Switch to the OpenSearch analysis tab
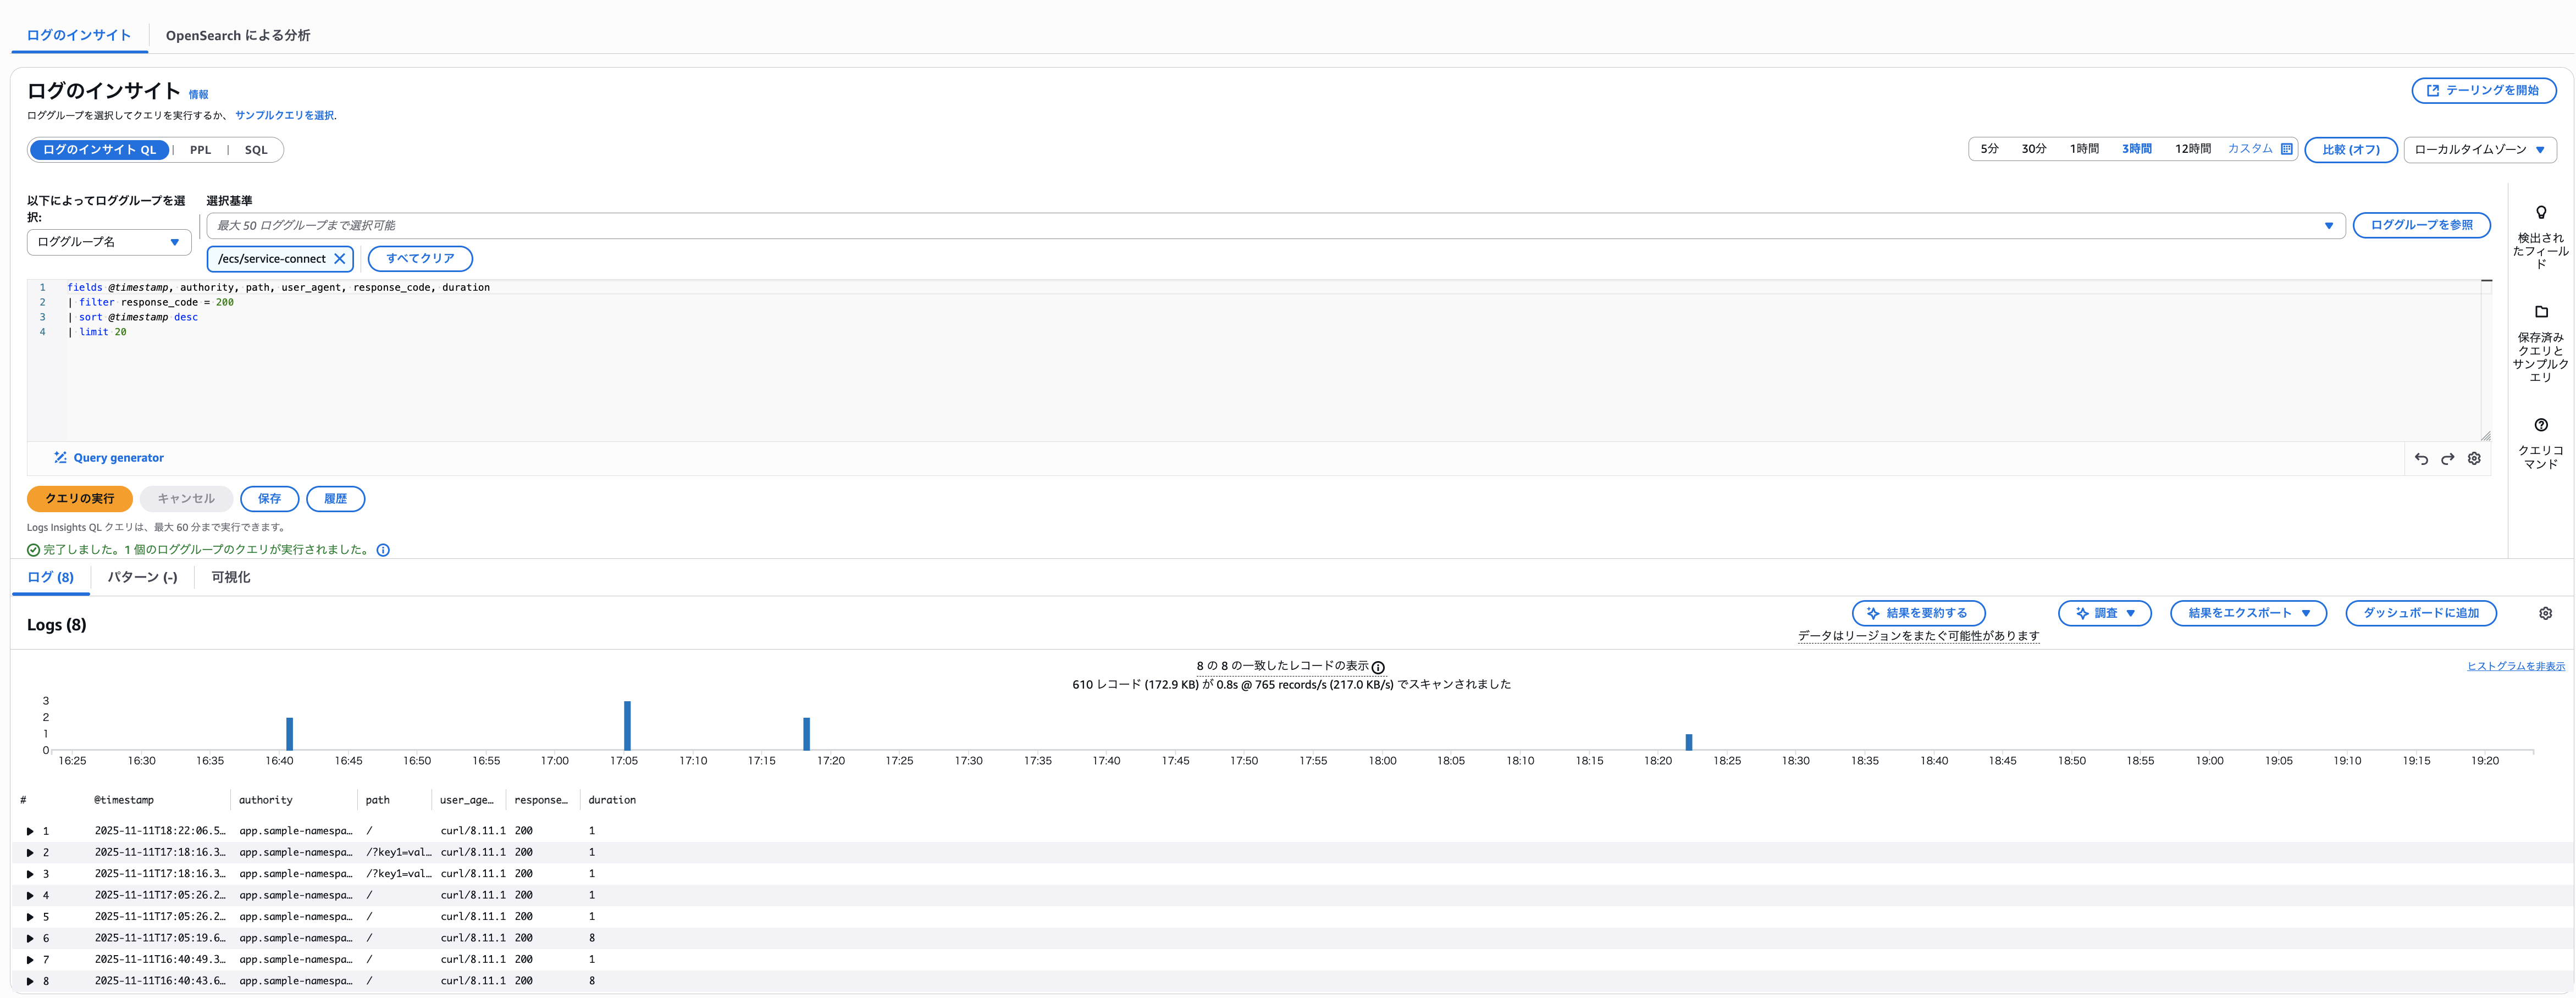The image size is (2576, 998). click(238, 36)
